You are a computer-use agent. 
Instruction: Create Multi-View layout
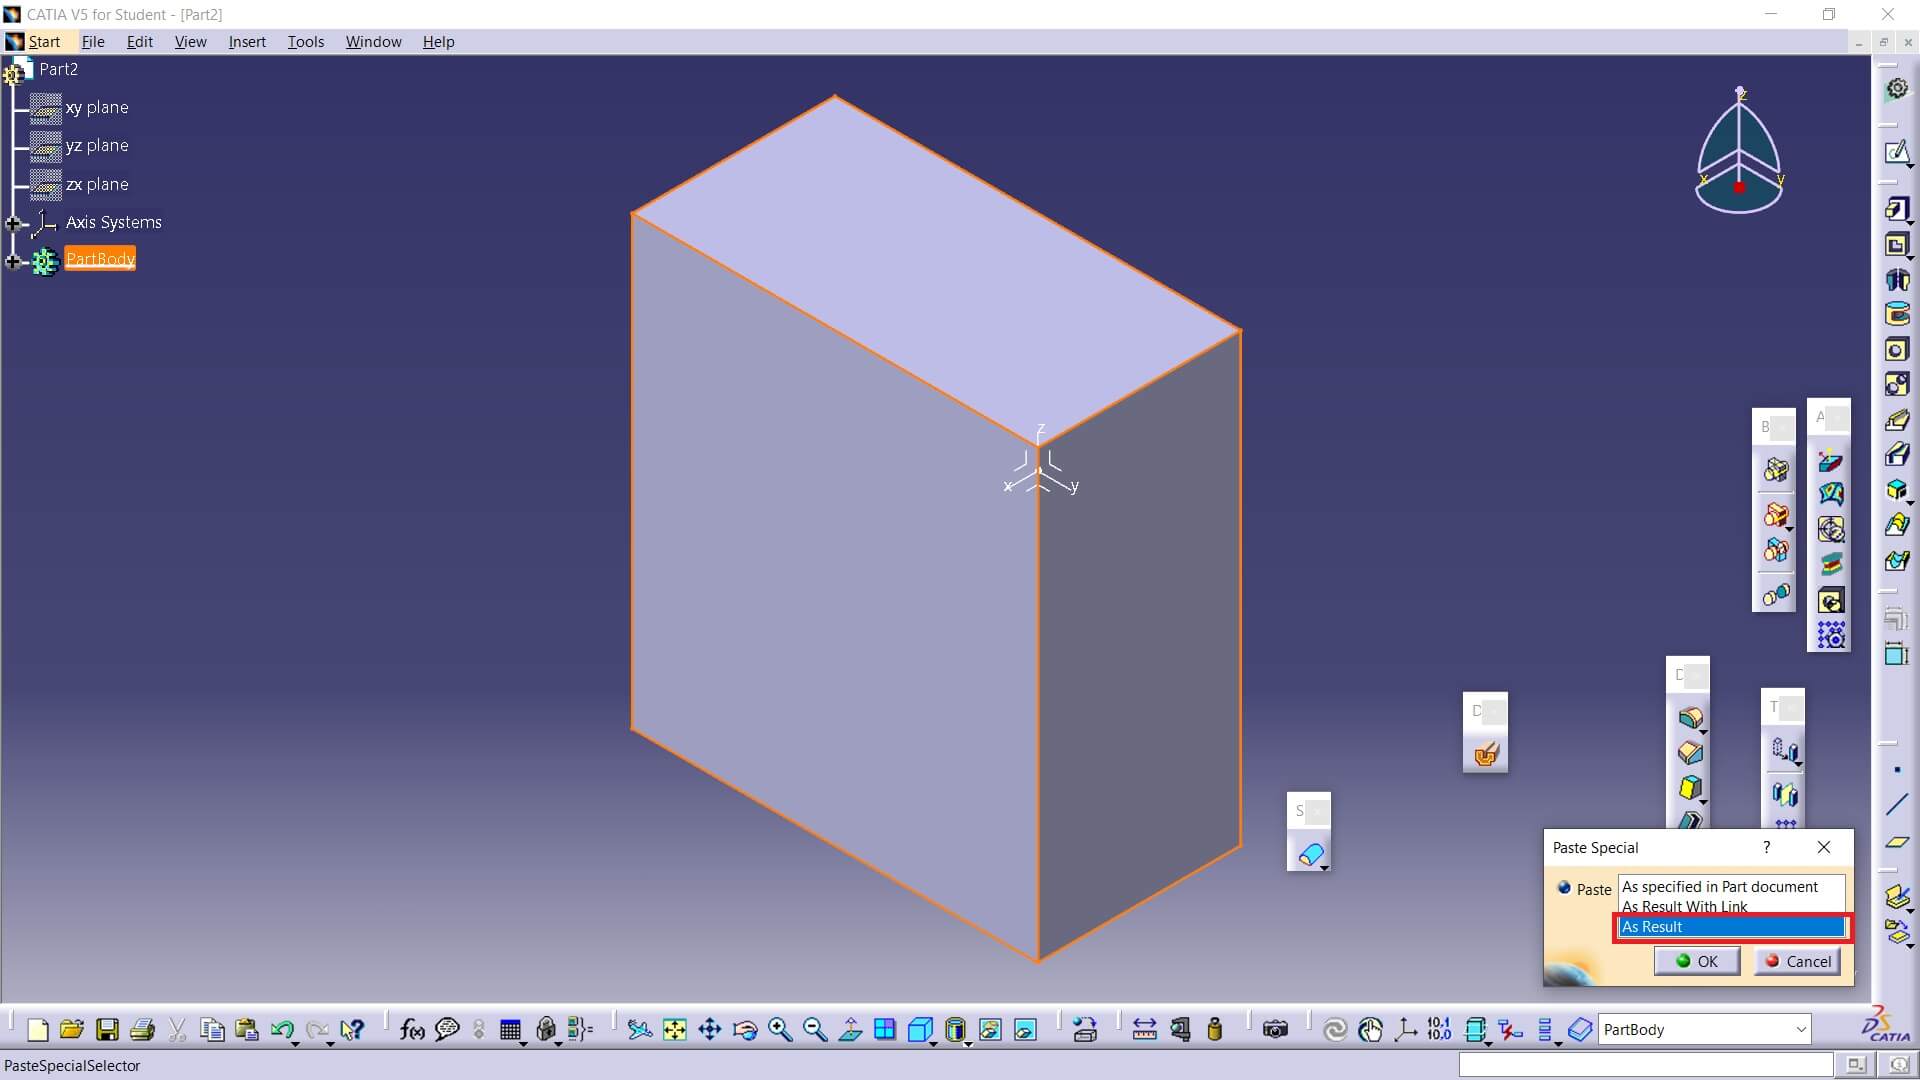tap(885, 1029)
